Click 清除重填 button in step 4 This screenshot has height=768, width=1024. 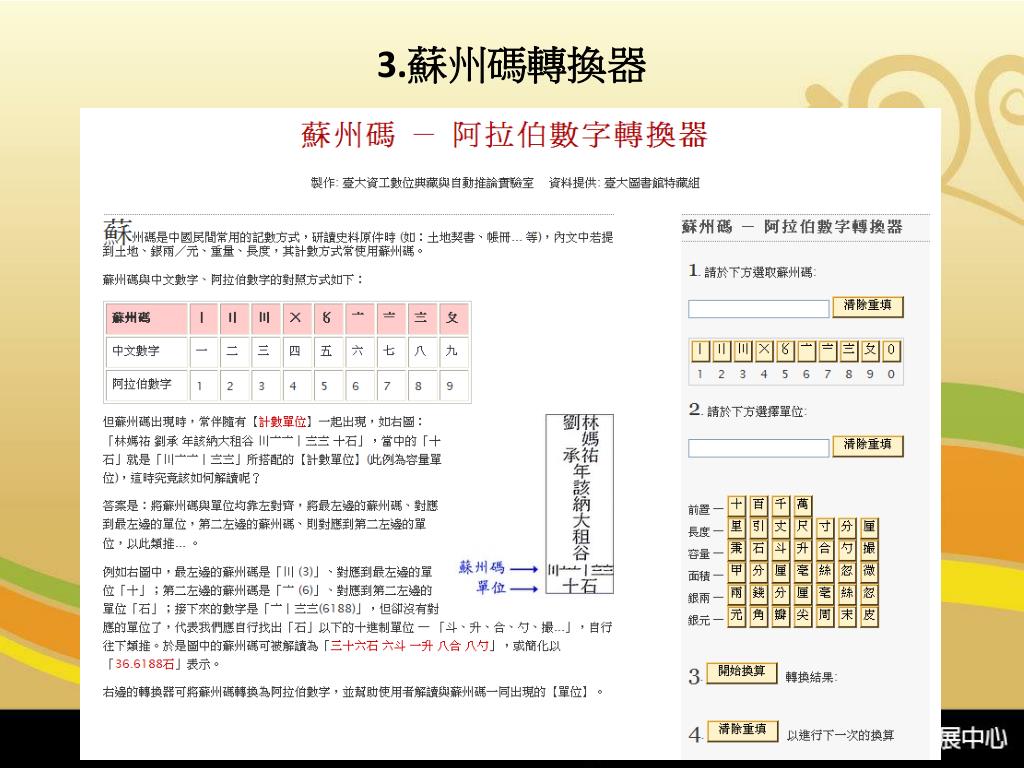742,731
